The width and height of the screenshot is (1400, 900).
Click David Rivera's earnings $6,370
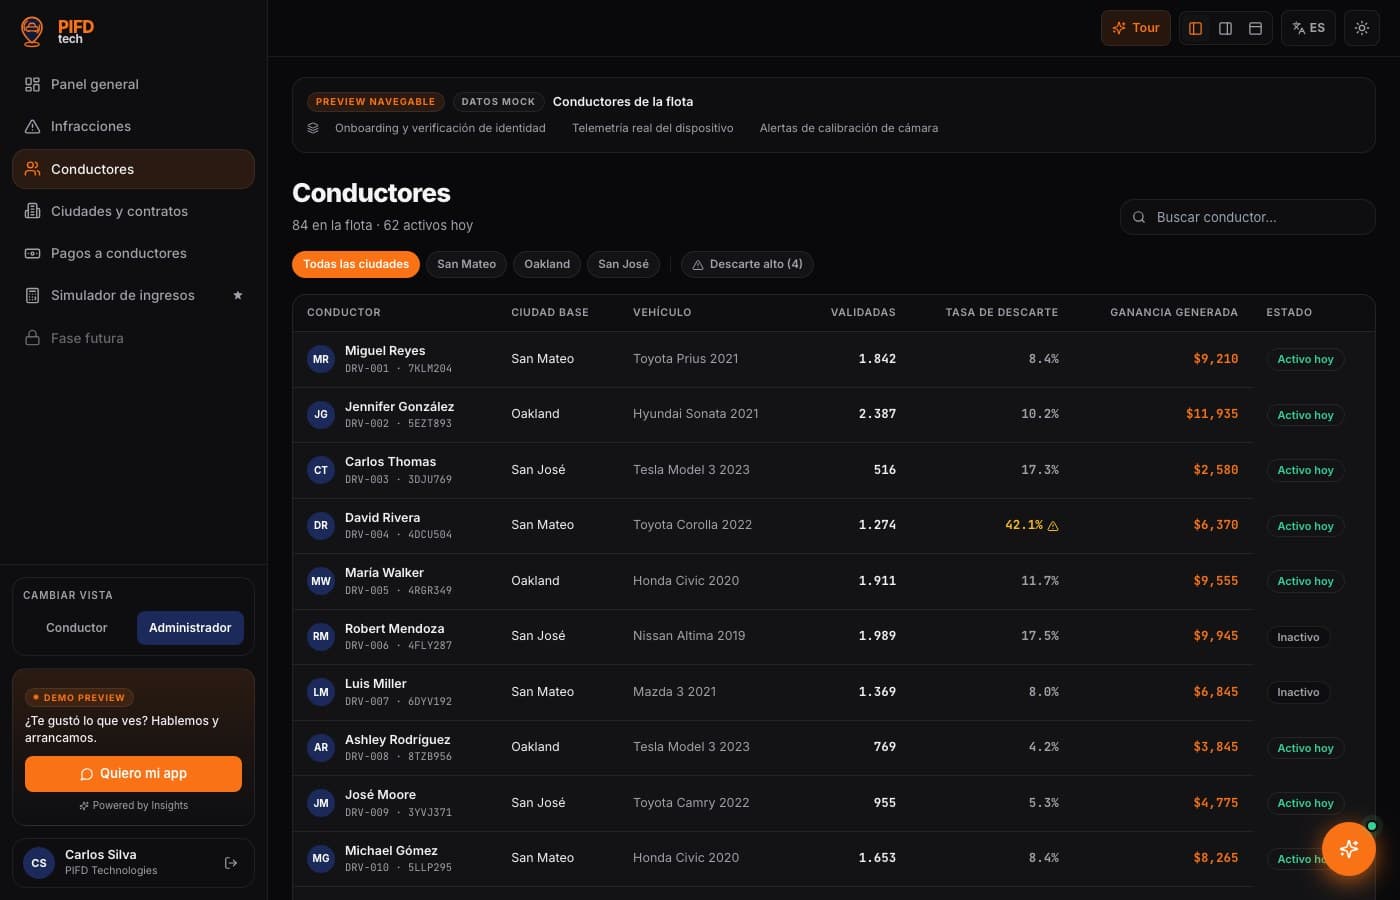1215,525
